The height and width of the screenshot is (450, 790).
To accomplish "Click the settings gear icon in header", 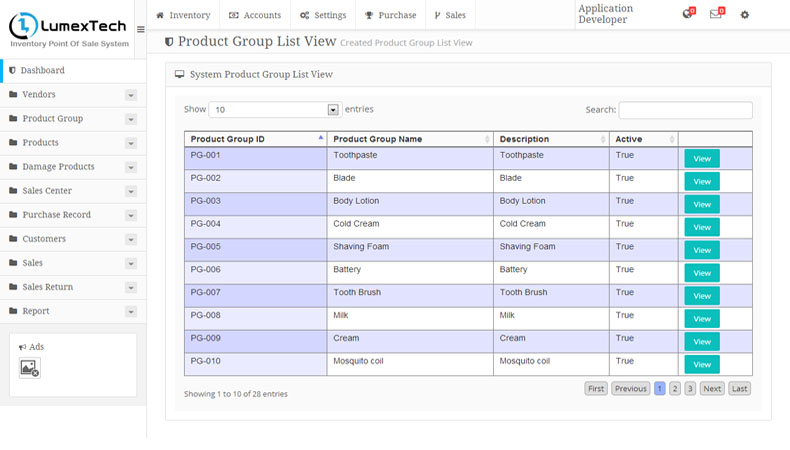I will point(744,15).
